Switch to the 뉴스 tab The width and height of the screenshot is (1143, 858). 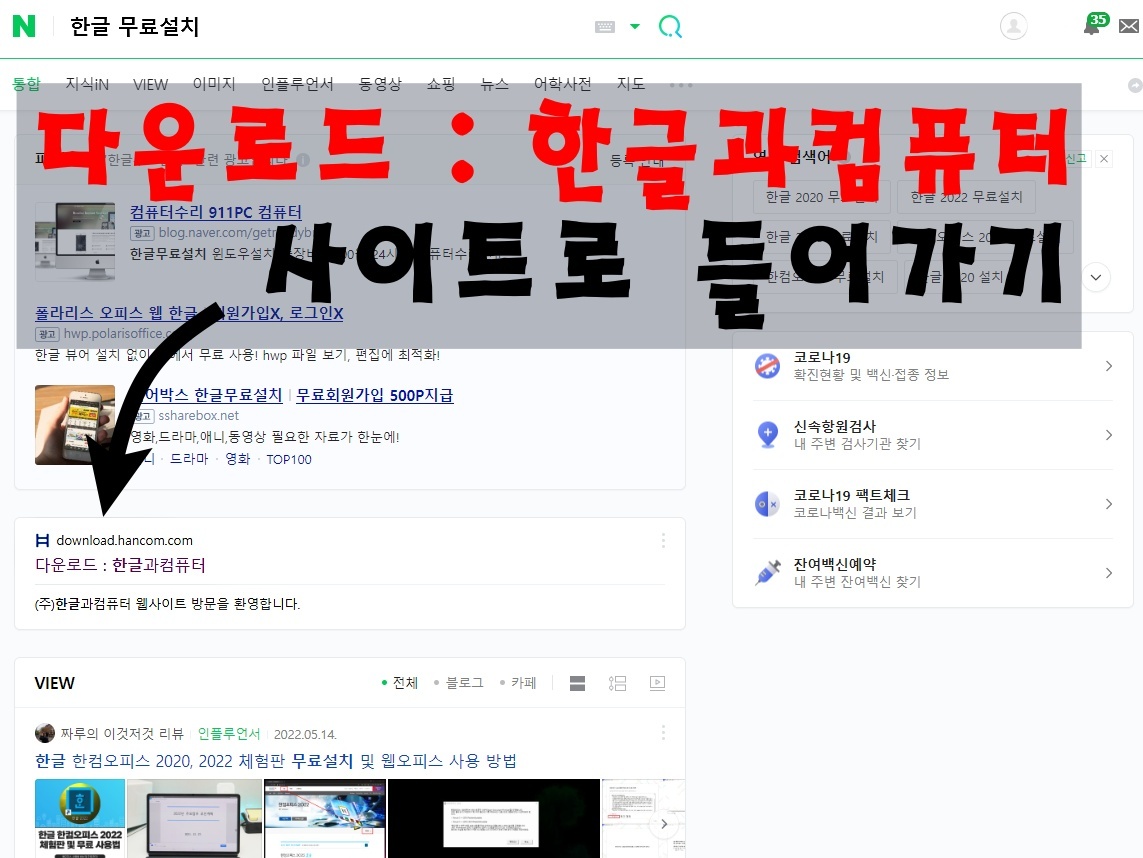point(494,84)
